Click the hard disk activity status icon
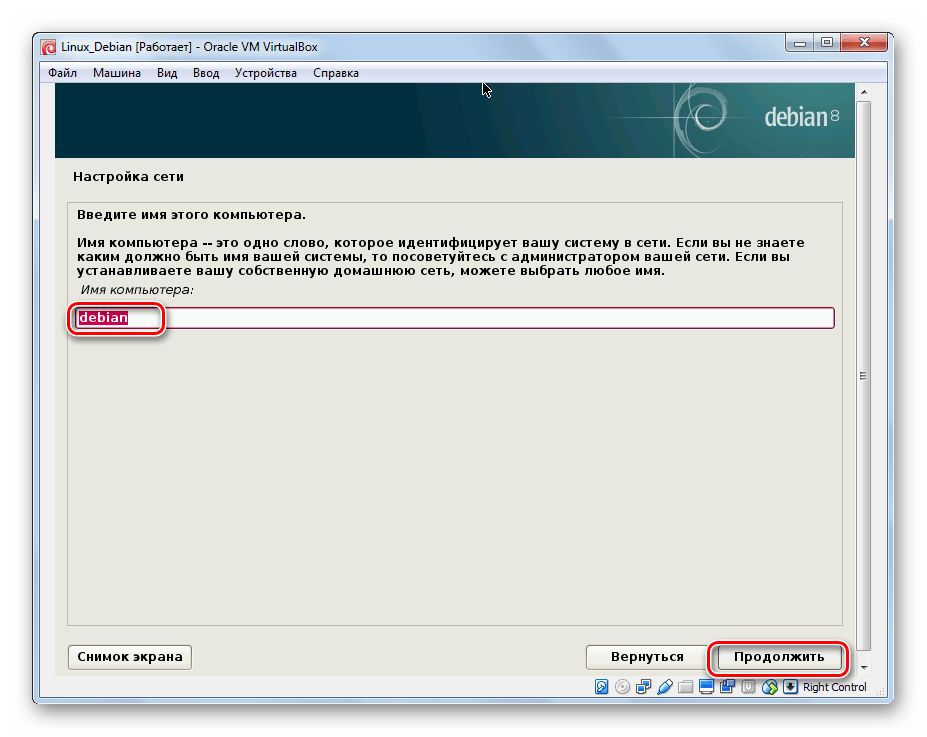927x737 pixels. pyautogui.click(x=601, y=687)
